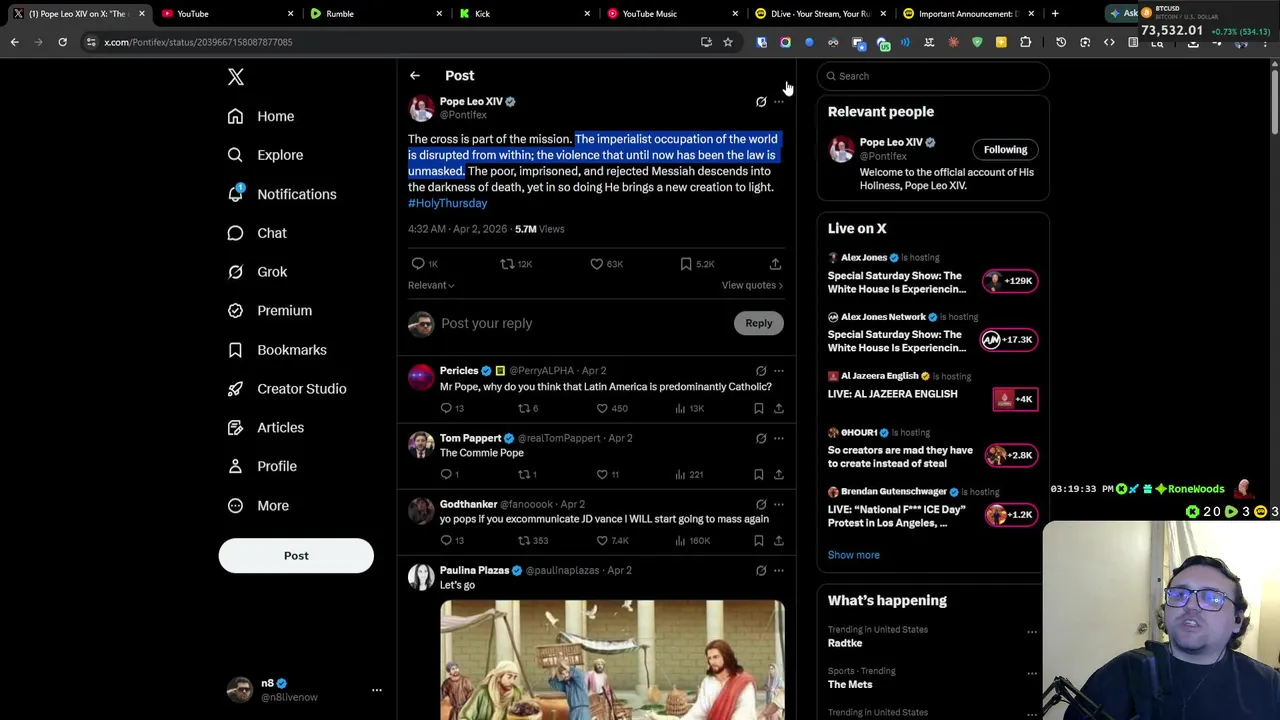Image resolution: width=1280 pixels, height=720 pixels.
Task: Open options for the Radtke trend
Action: (1031, 632)
